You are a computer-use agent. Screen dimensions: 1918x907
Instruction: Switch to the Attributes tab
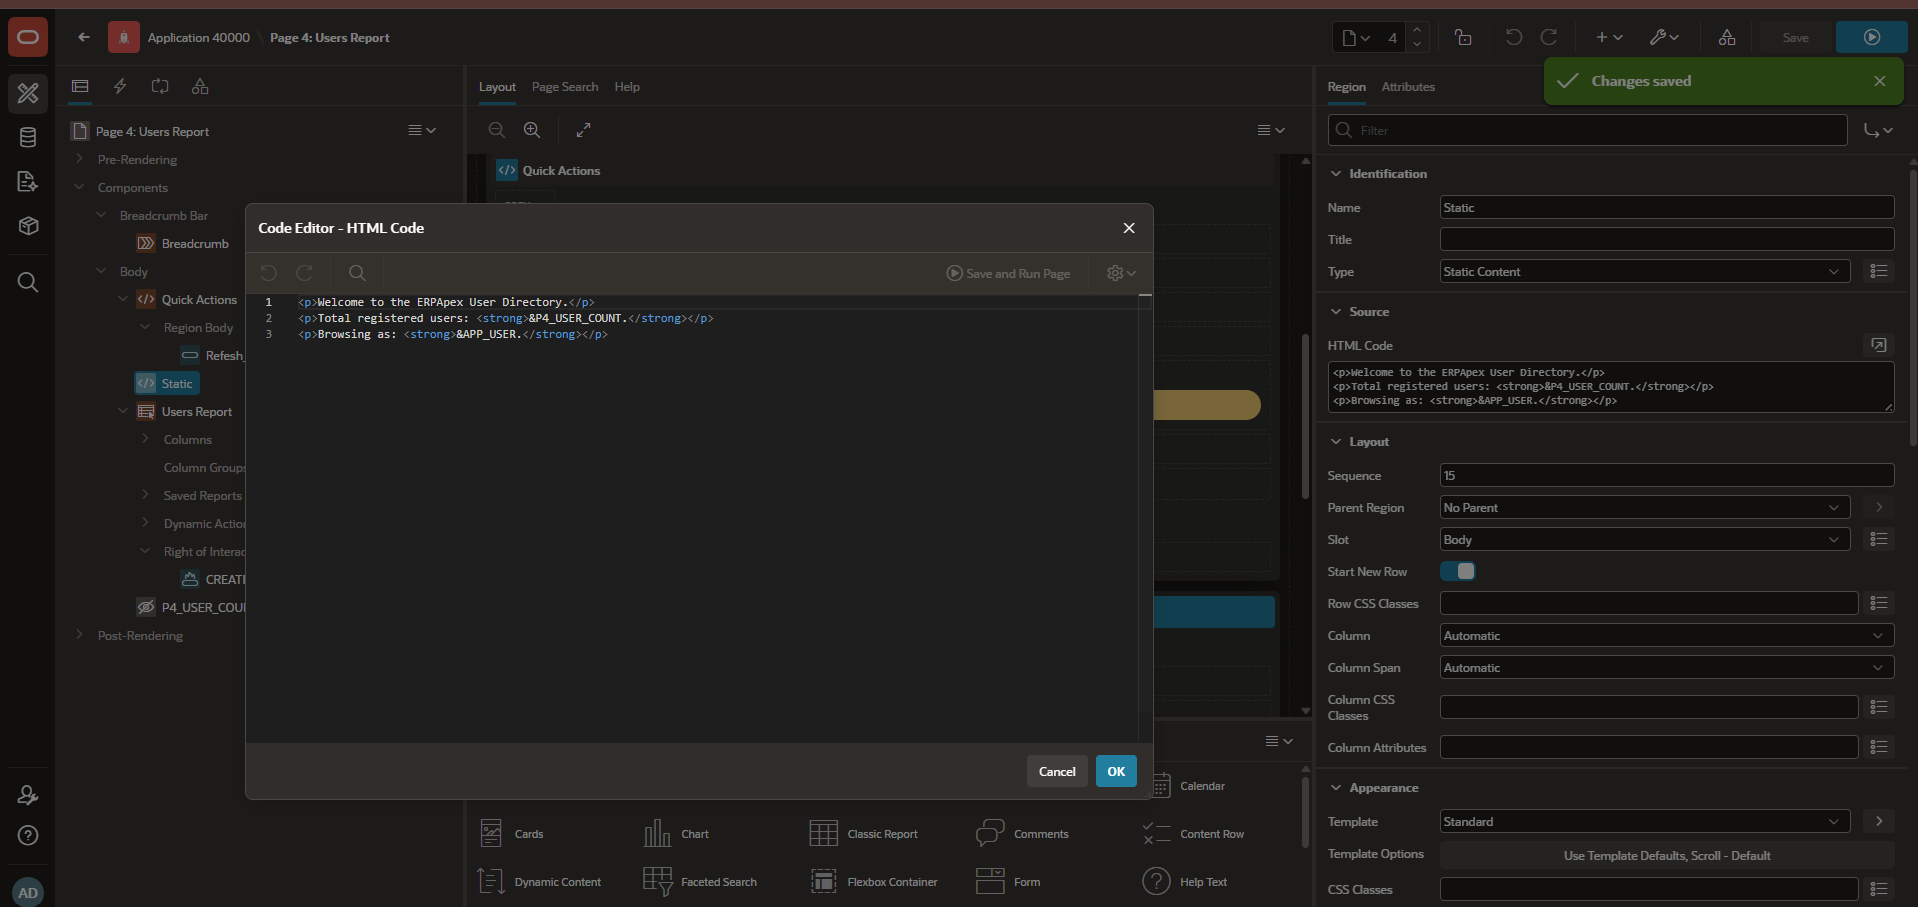click(1408, 87)
